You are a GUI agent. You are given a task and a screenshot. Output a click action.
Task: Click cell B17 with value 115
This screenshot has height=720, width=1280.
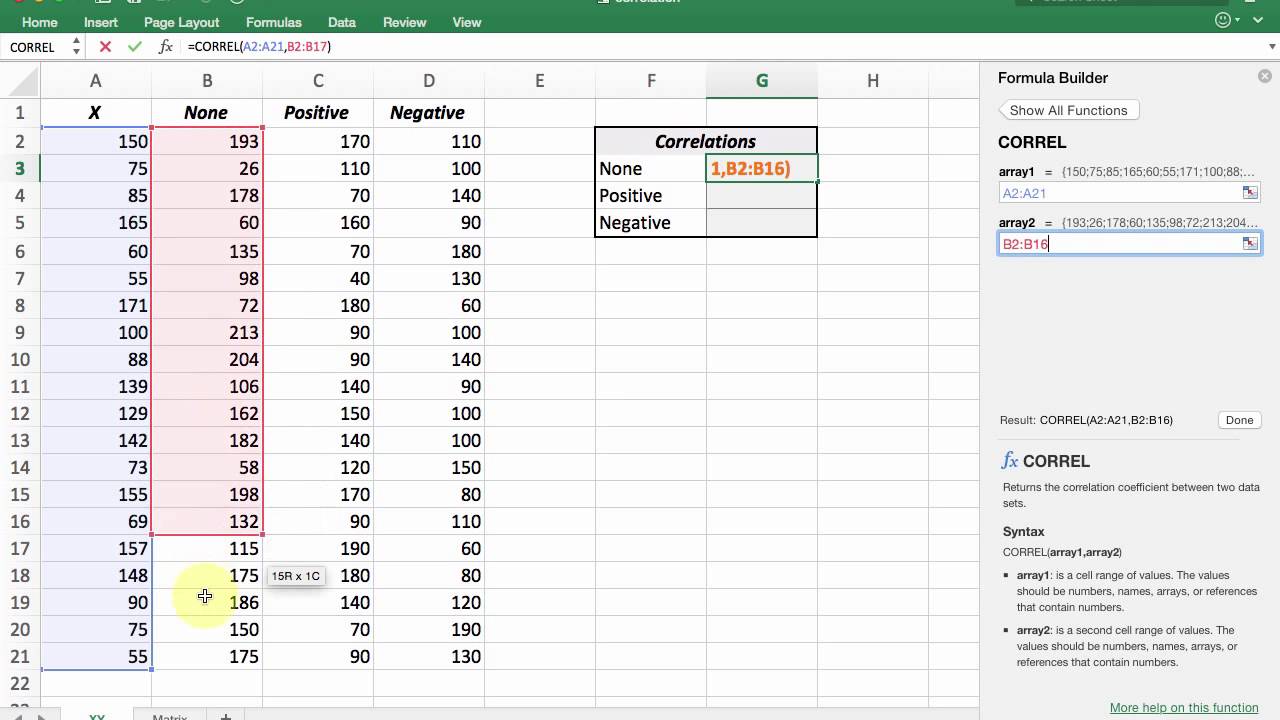pos(207,548)
